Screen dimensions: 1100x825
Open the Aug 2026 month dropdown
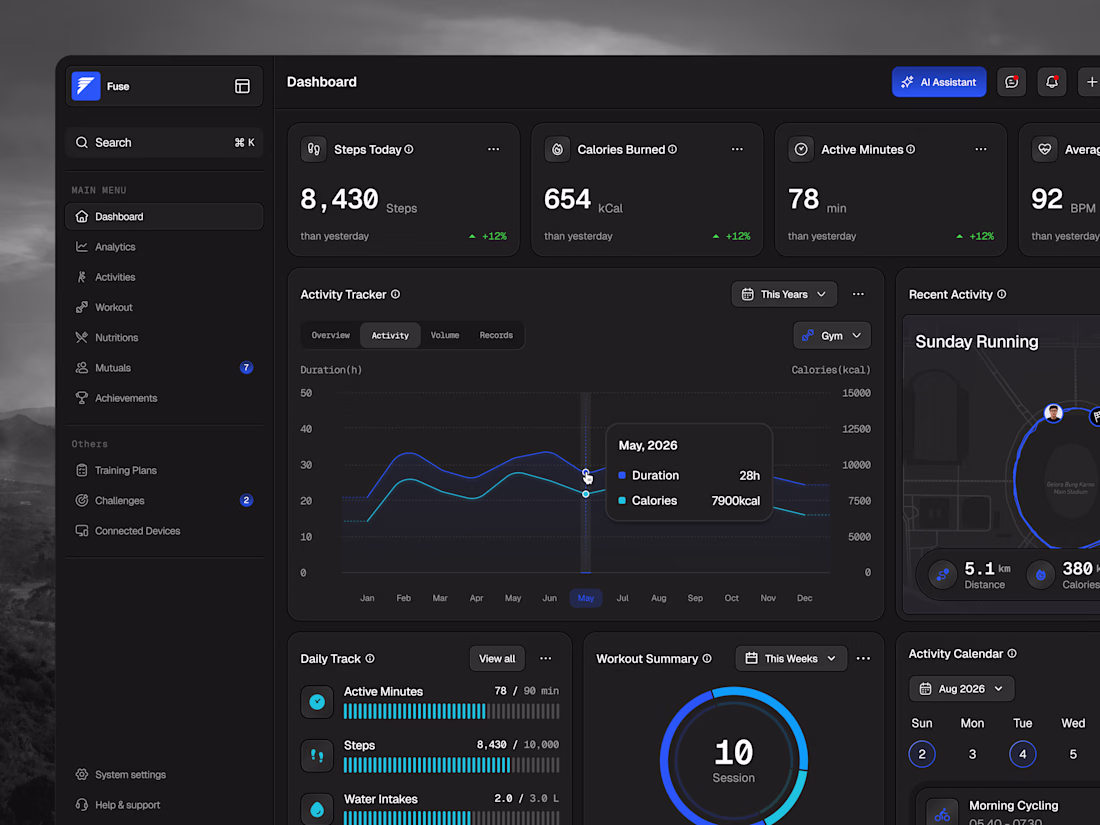tap(962, 689)
